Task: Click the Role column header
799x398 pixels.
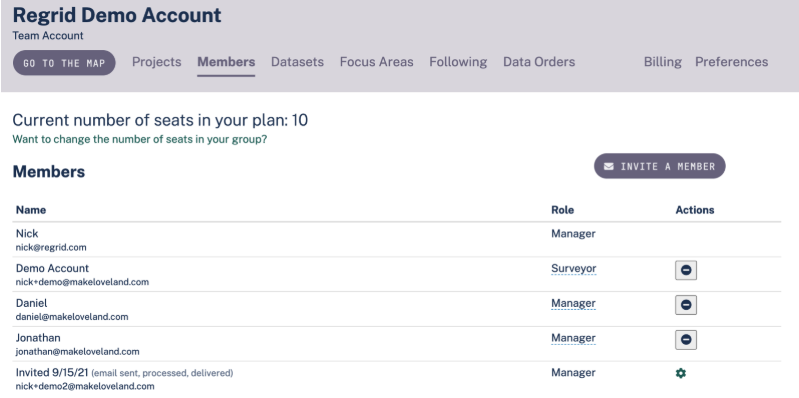Action: coord(562,210)
